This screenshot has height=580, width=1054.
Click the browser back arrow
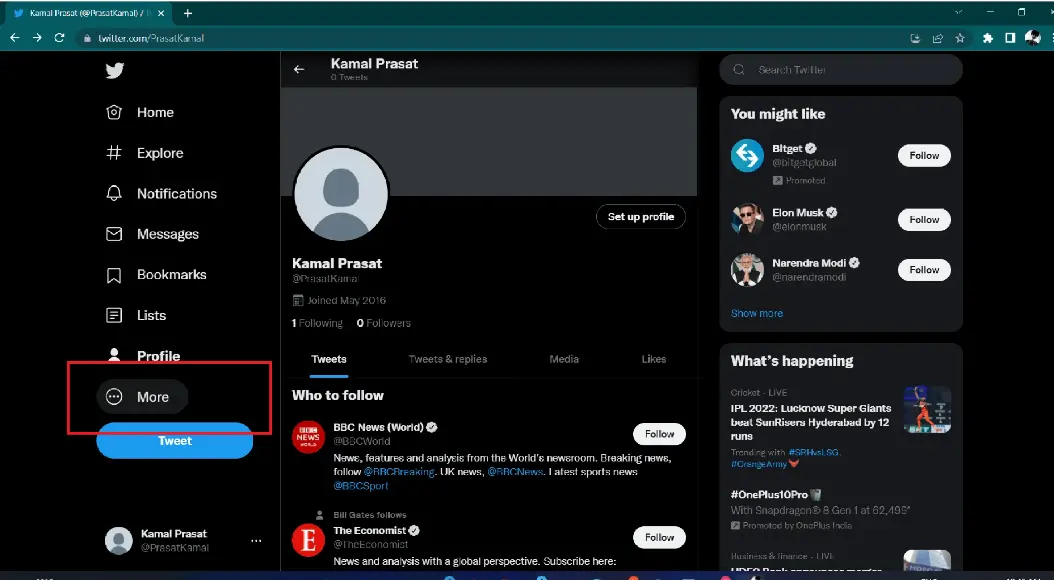tap(15, 38)
